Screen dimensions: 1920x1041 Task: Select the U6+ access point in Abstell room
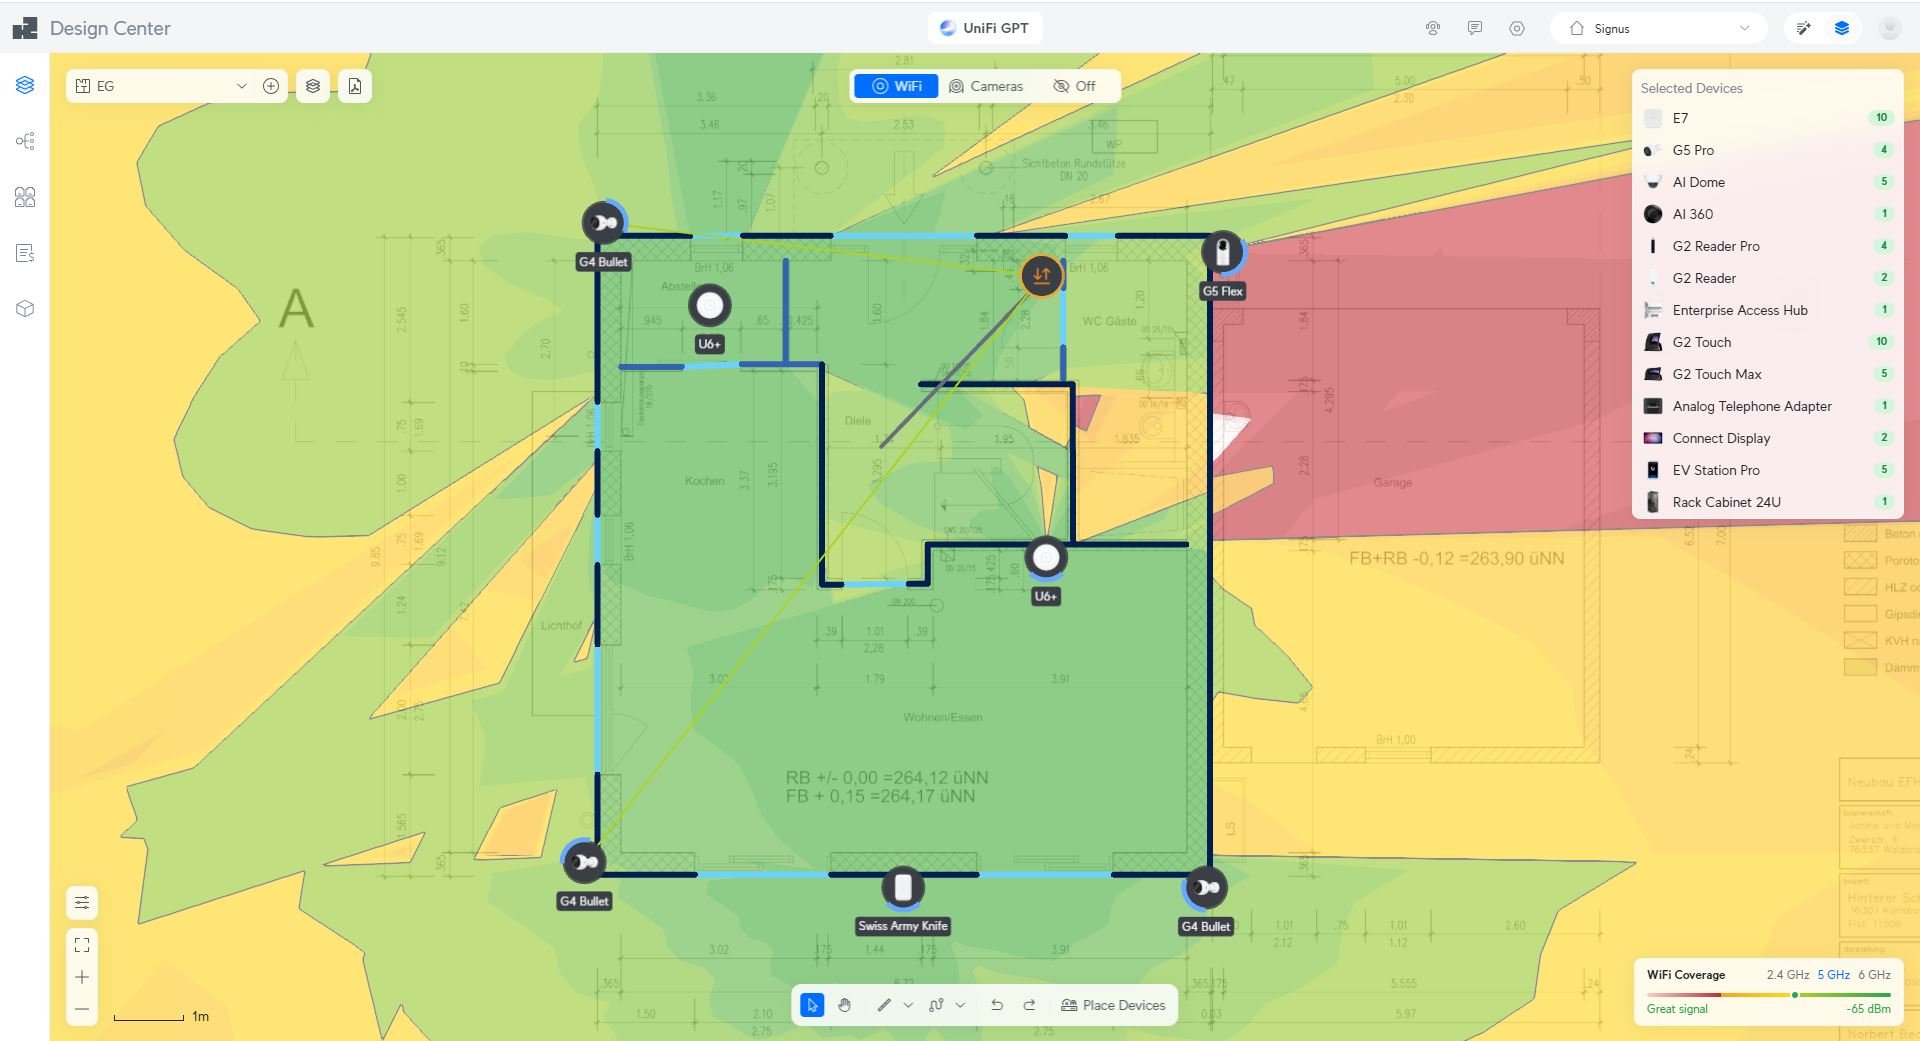(710, 306)
